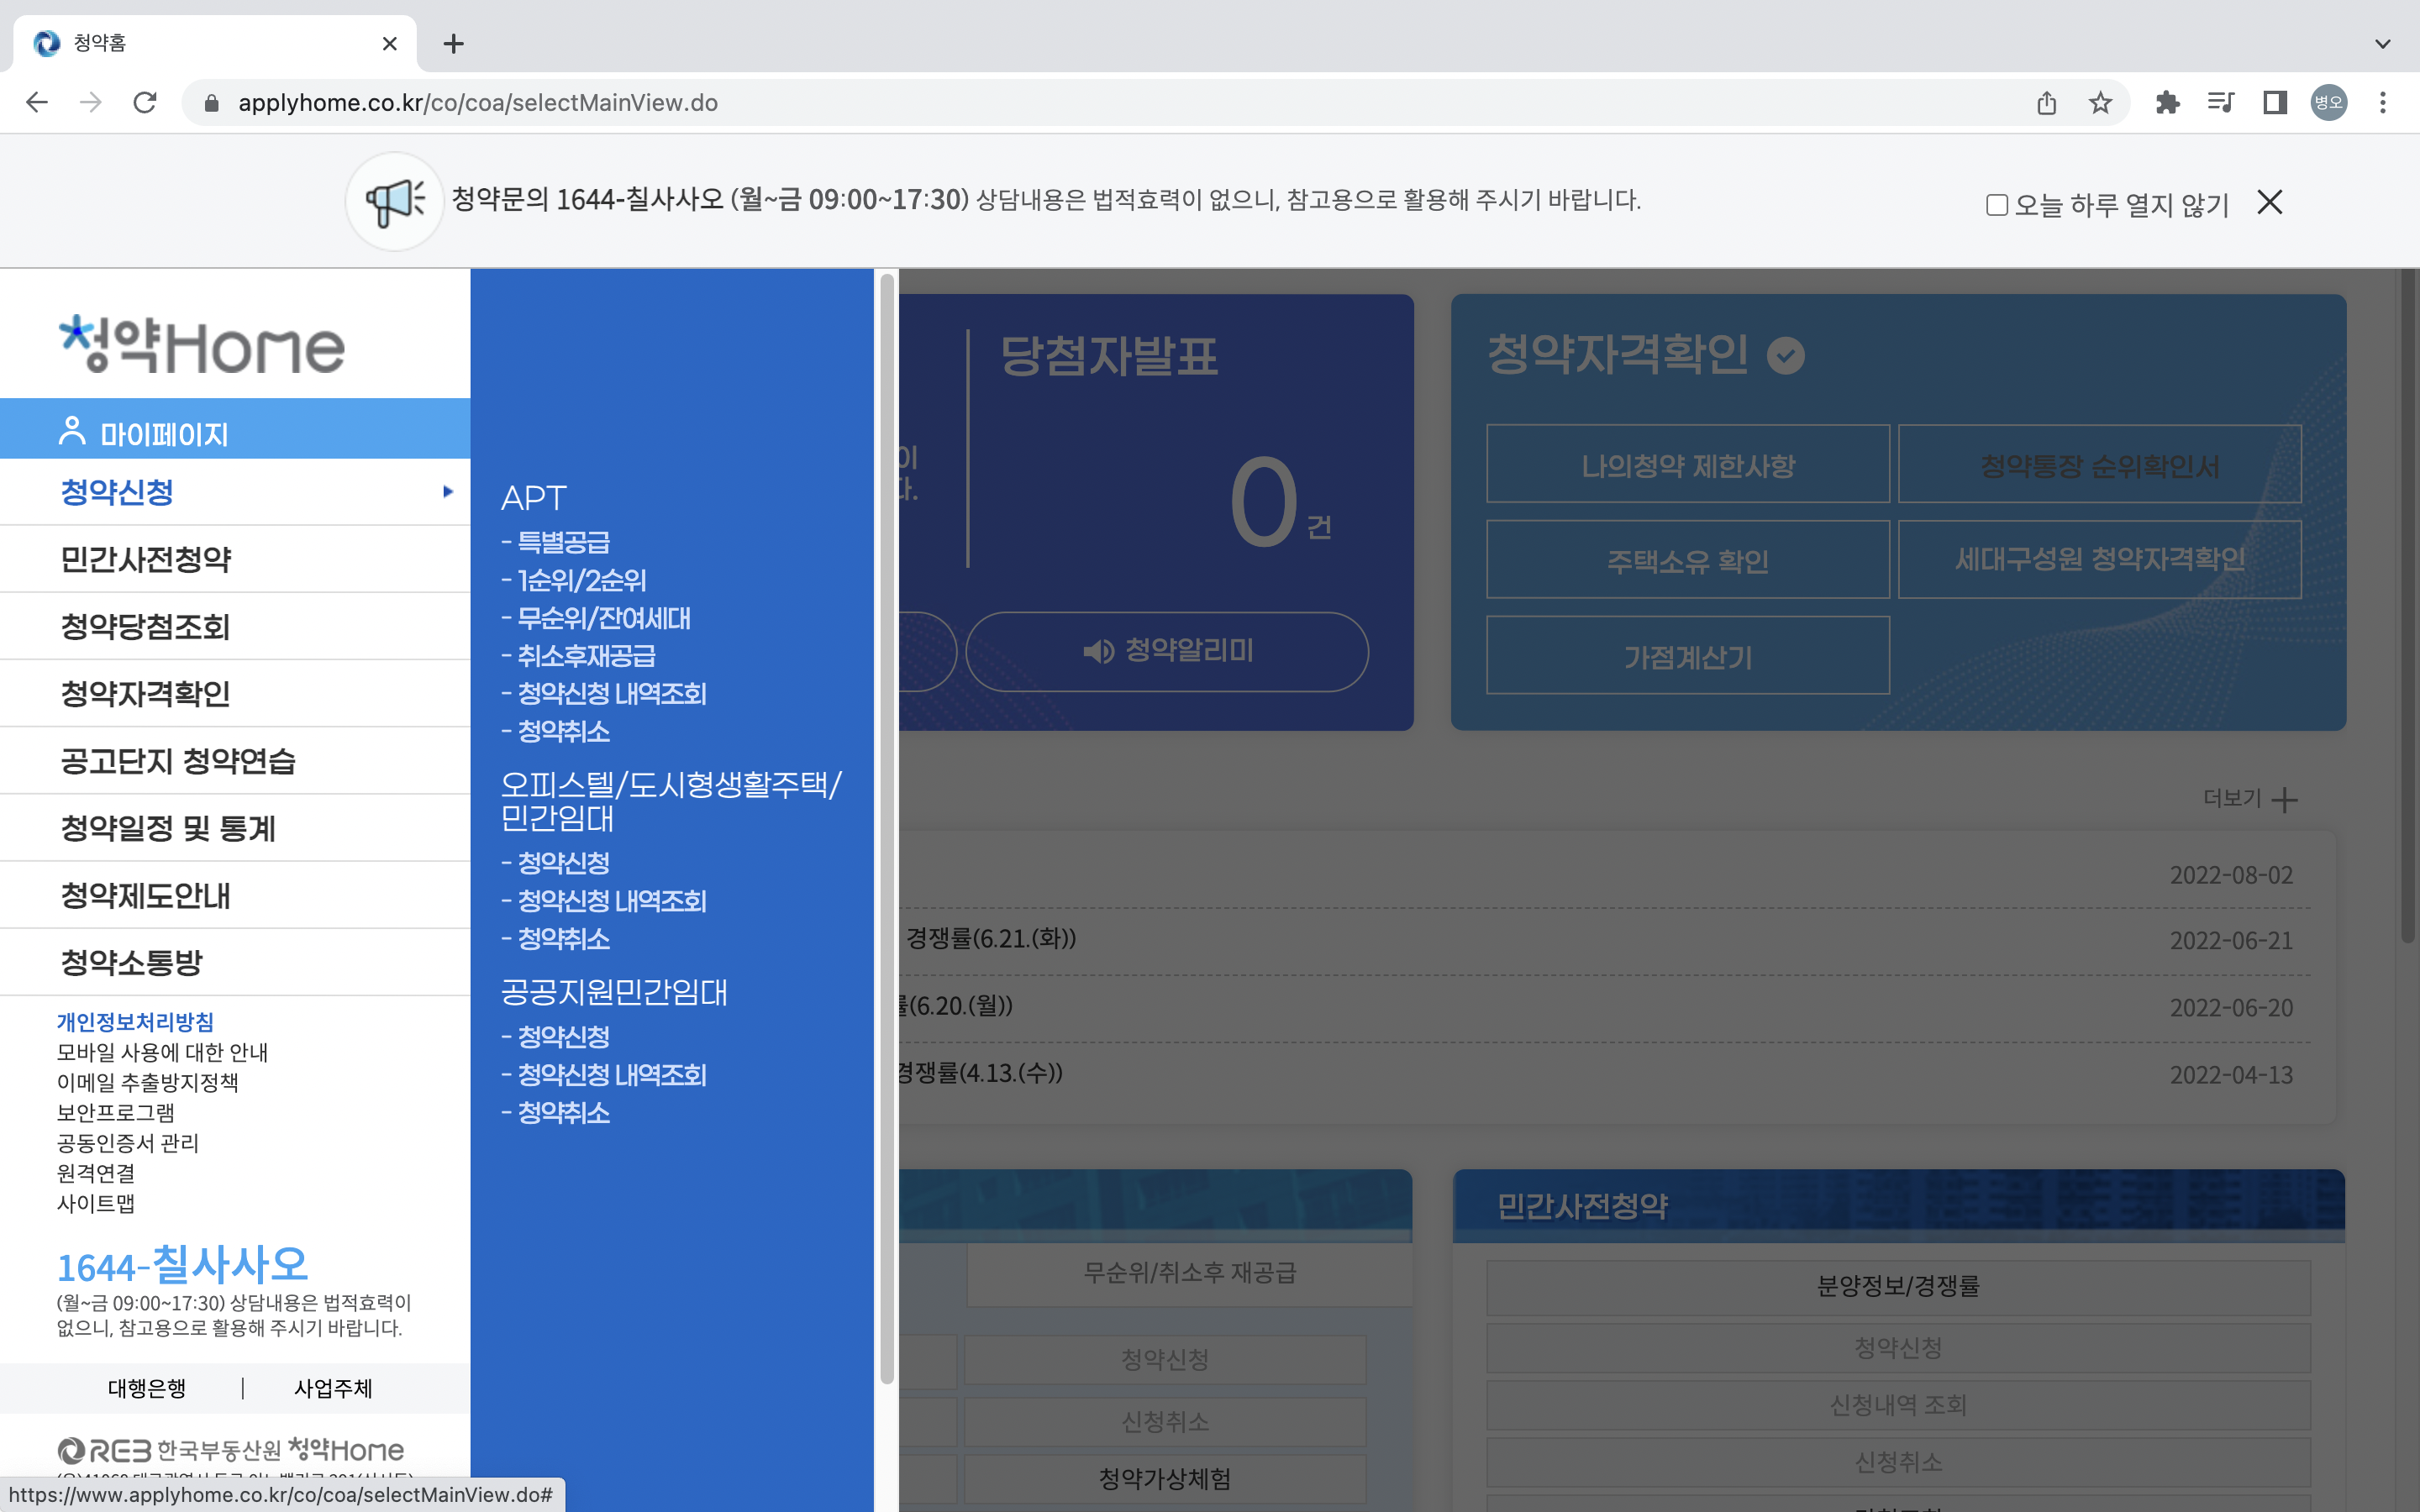Open 마이페이지 menu item
Image resolution: width=2420 pixels, height=1512 pixels.
[x=164, y=434]
